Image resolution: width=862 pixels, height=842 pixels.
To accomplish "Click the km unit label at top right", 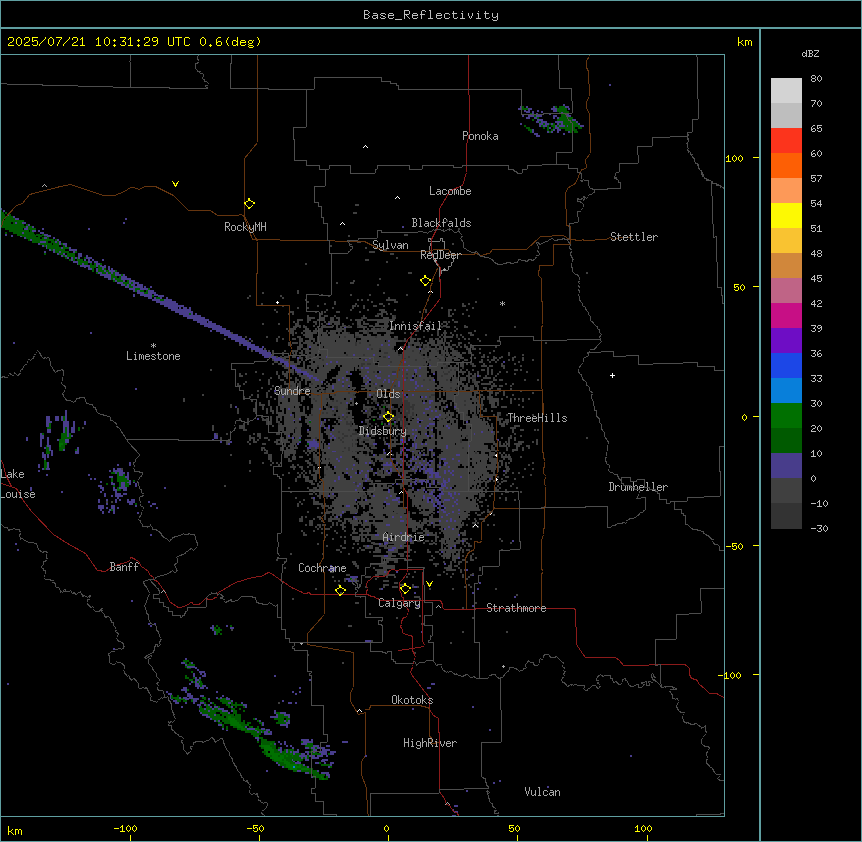I will coord(745,42).
